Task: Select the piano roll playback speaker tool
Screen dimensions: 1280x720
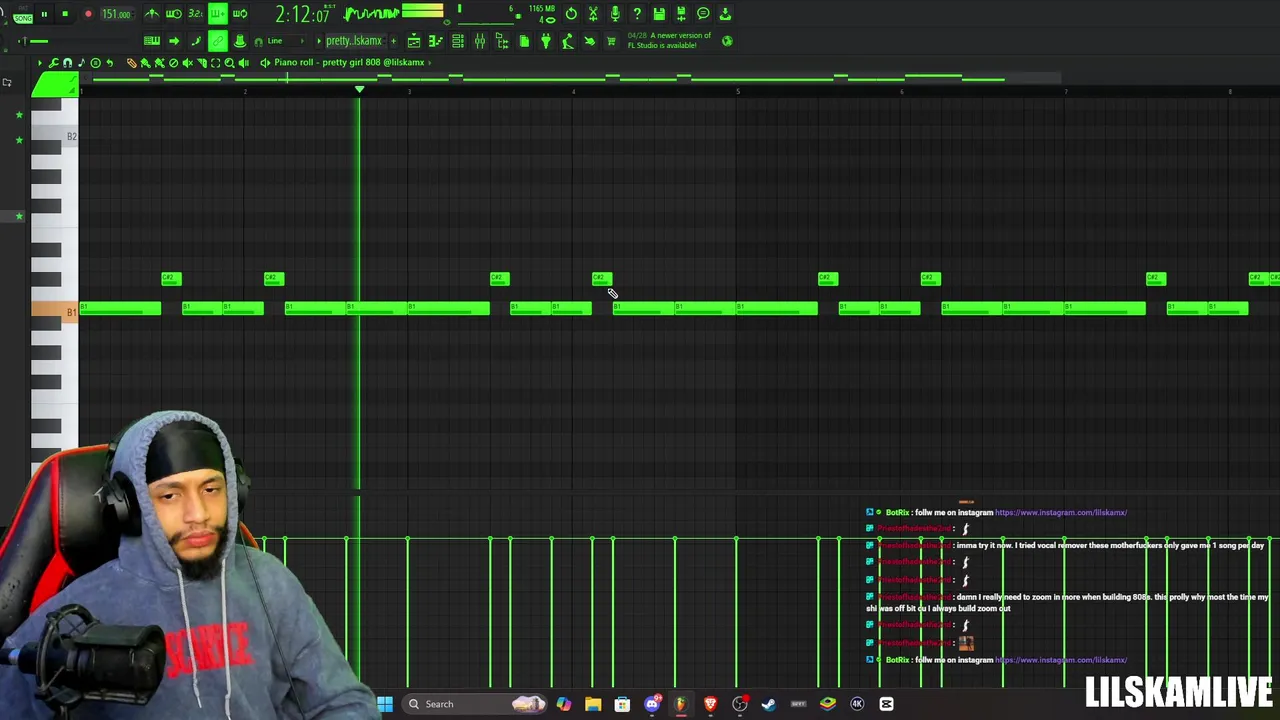Action: click(x=243, y=62)
